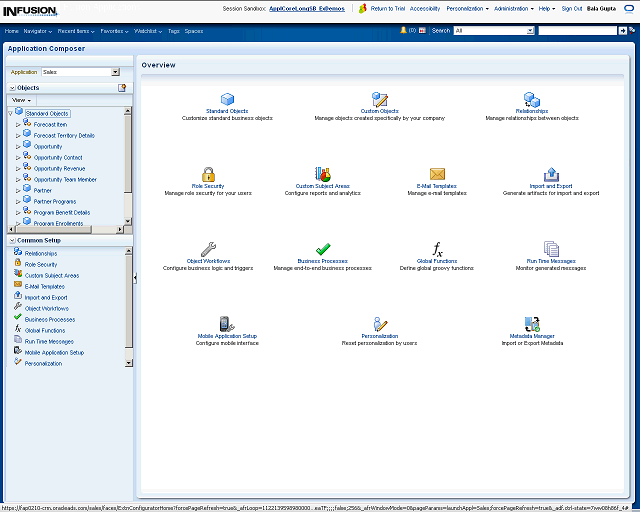Image resolution: width=640 pixels, height=512 pixels.
Task: Open the Business Processes checkmark icon
Action: coord(323,249)
